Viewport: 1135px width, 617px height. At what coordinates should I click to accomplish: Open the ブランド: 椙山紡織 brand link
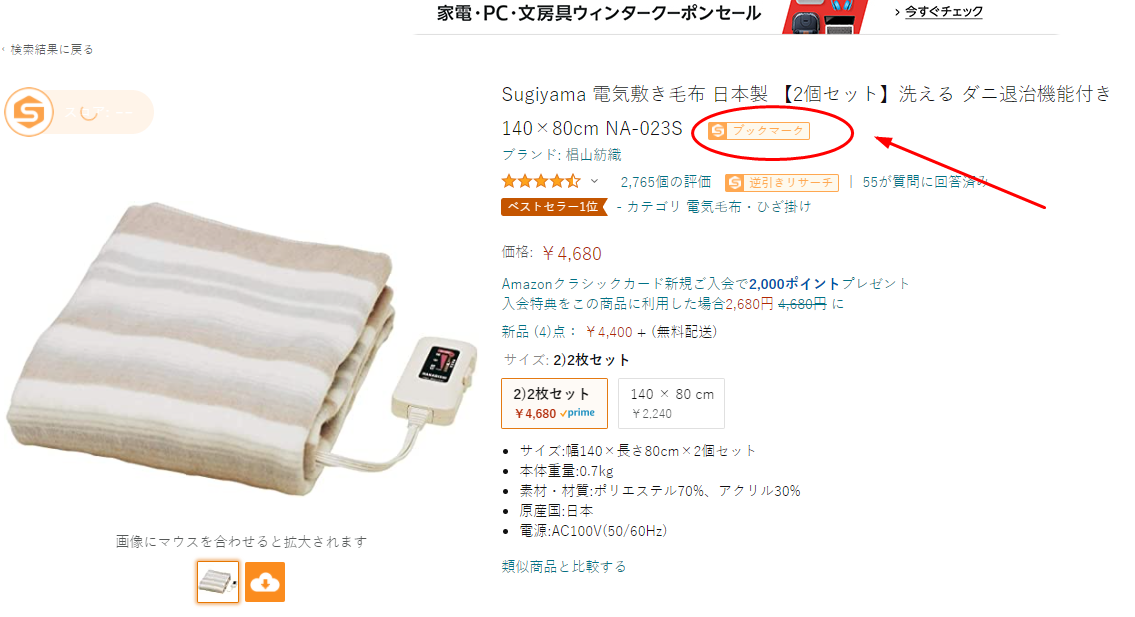[562, 155]
